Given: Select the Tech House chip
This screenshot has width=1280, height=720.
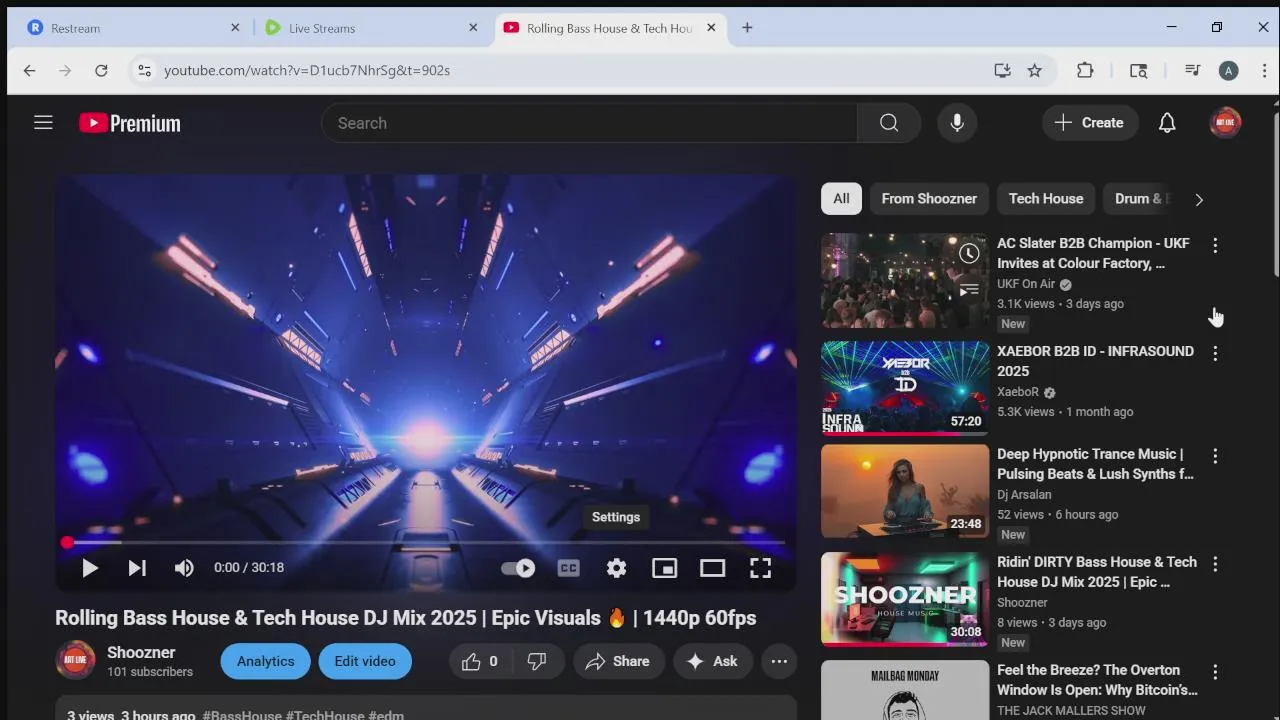Looking at the screenshot, I should click(x=1046, y=198).
